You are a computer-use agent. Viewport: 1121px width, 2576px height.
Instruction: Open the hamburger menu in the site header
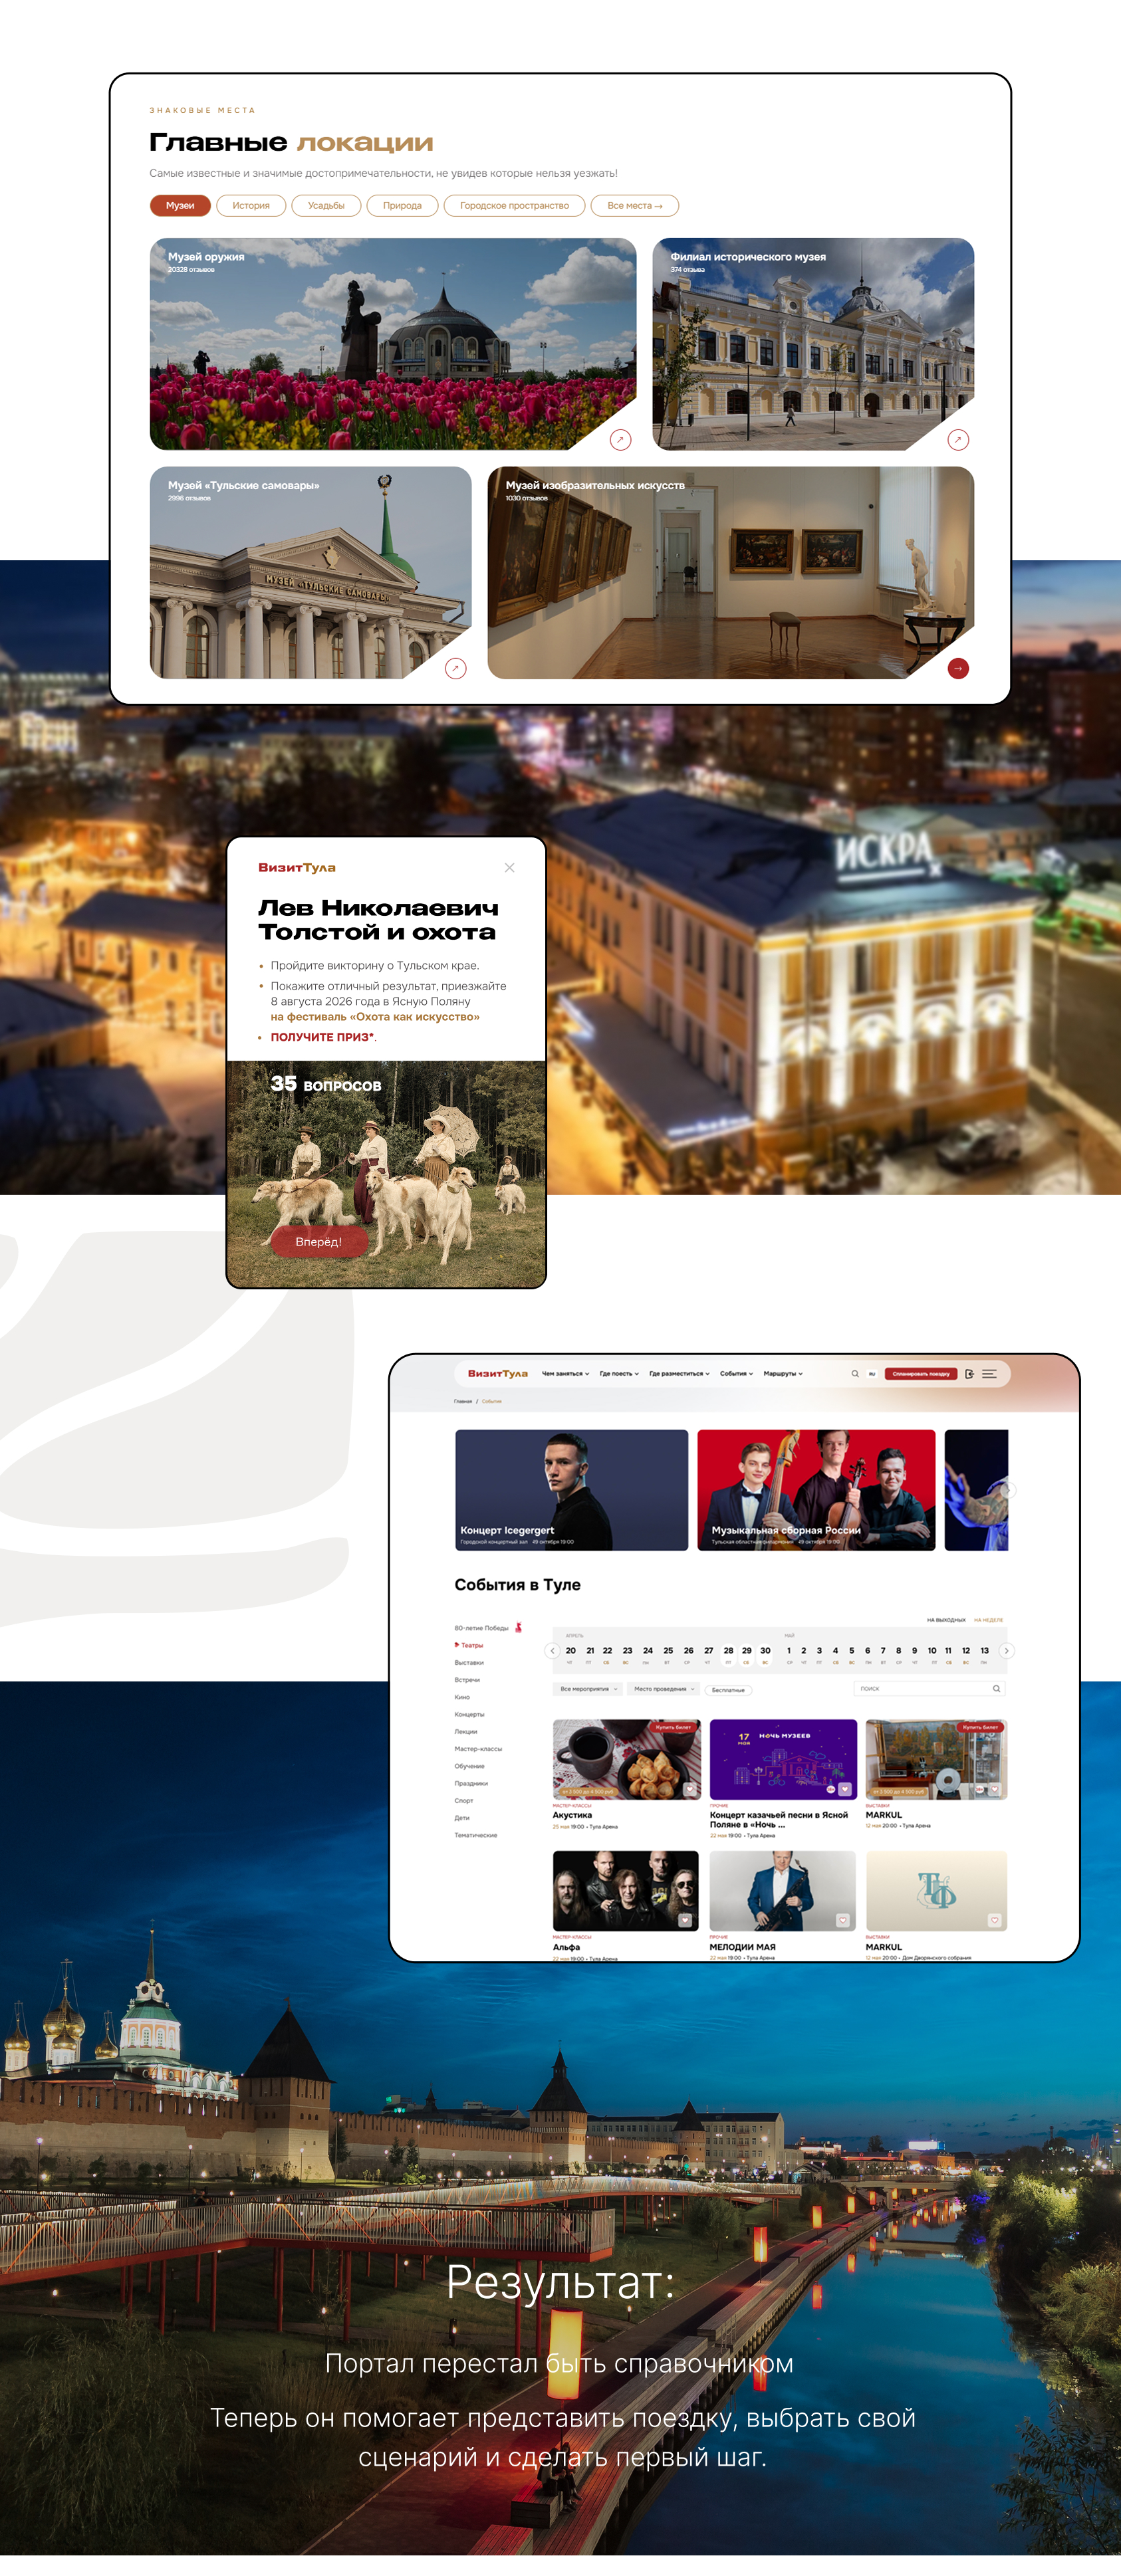[989, 1373]
